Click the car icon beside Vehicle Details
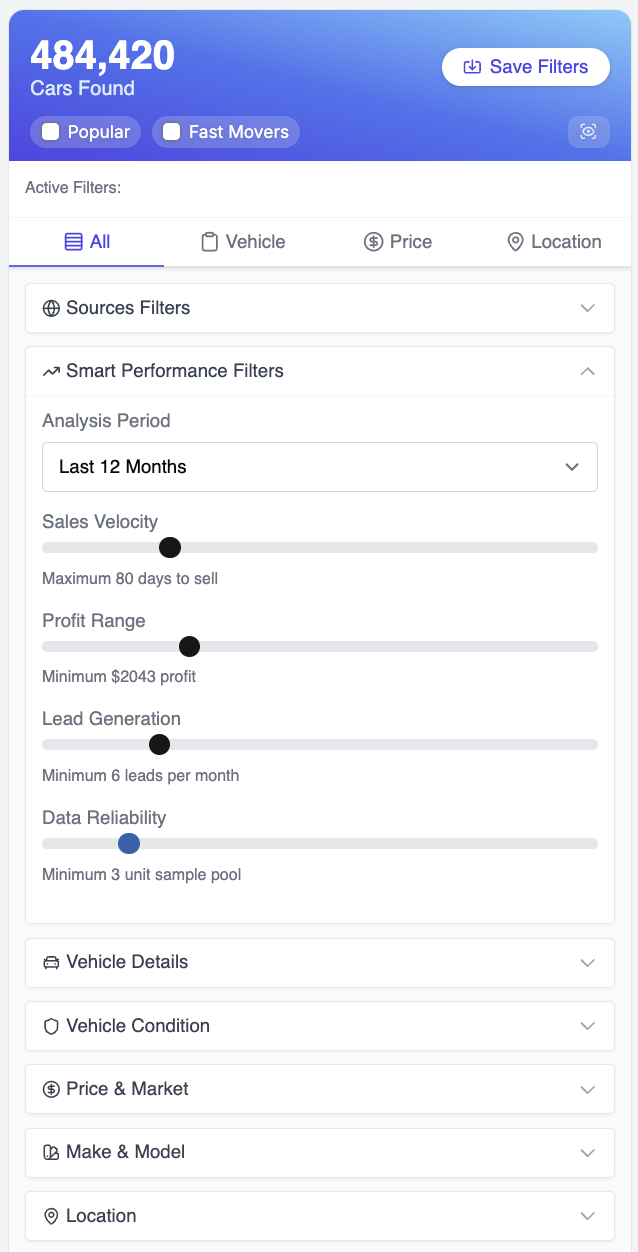Viewport: 638px width, 1252px height. 51,963
